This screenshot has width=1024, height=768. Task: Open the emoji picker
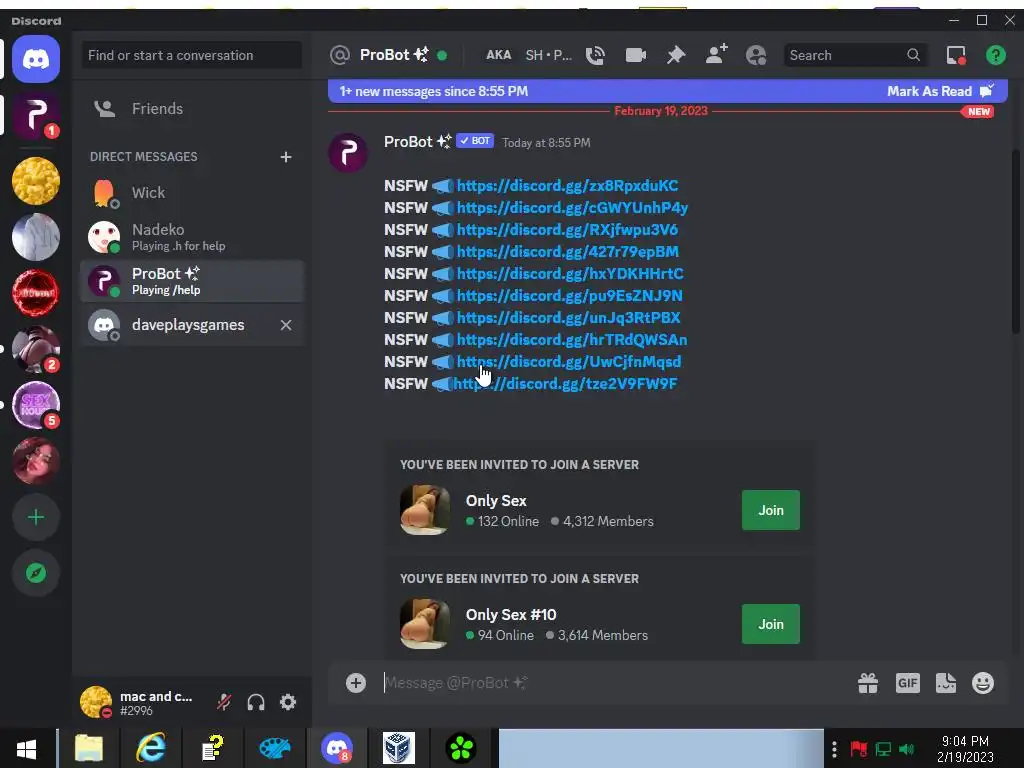[x=983, y=683]
